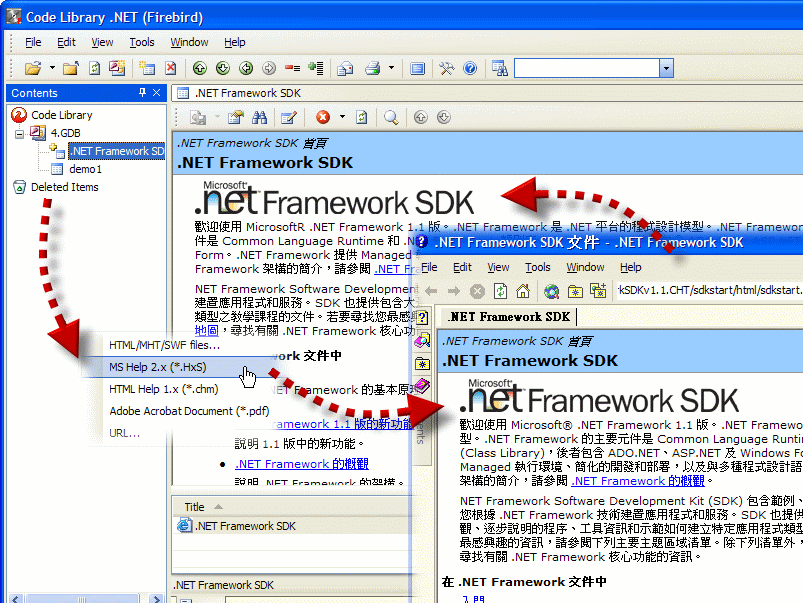Open the 地圖 link in the Code Library page
The image size is (803, 603).
[x=206, y=331]
